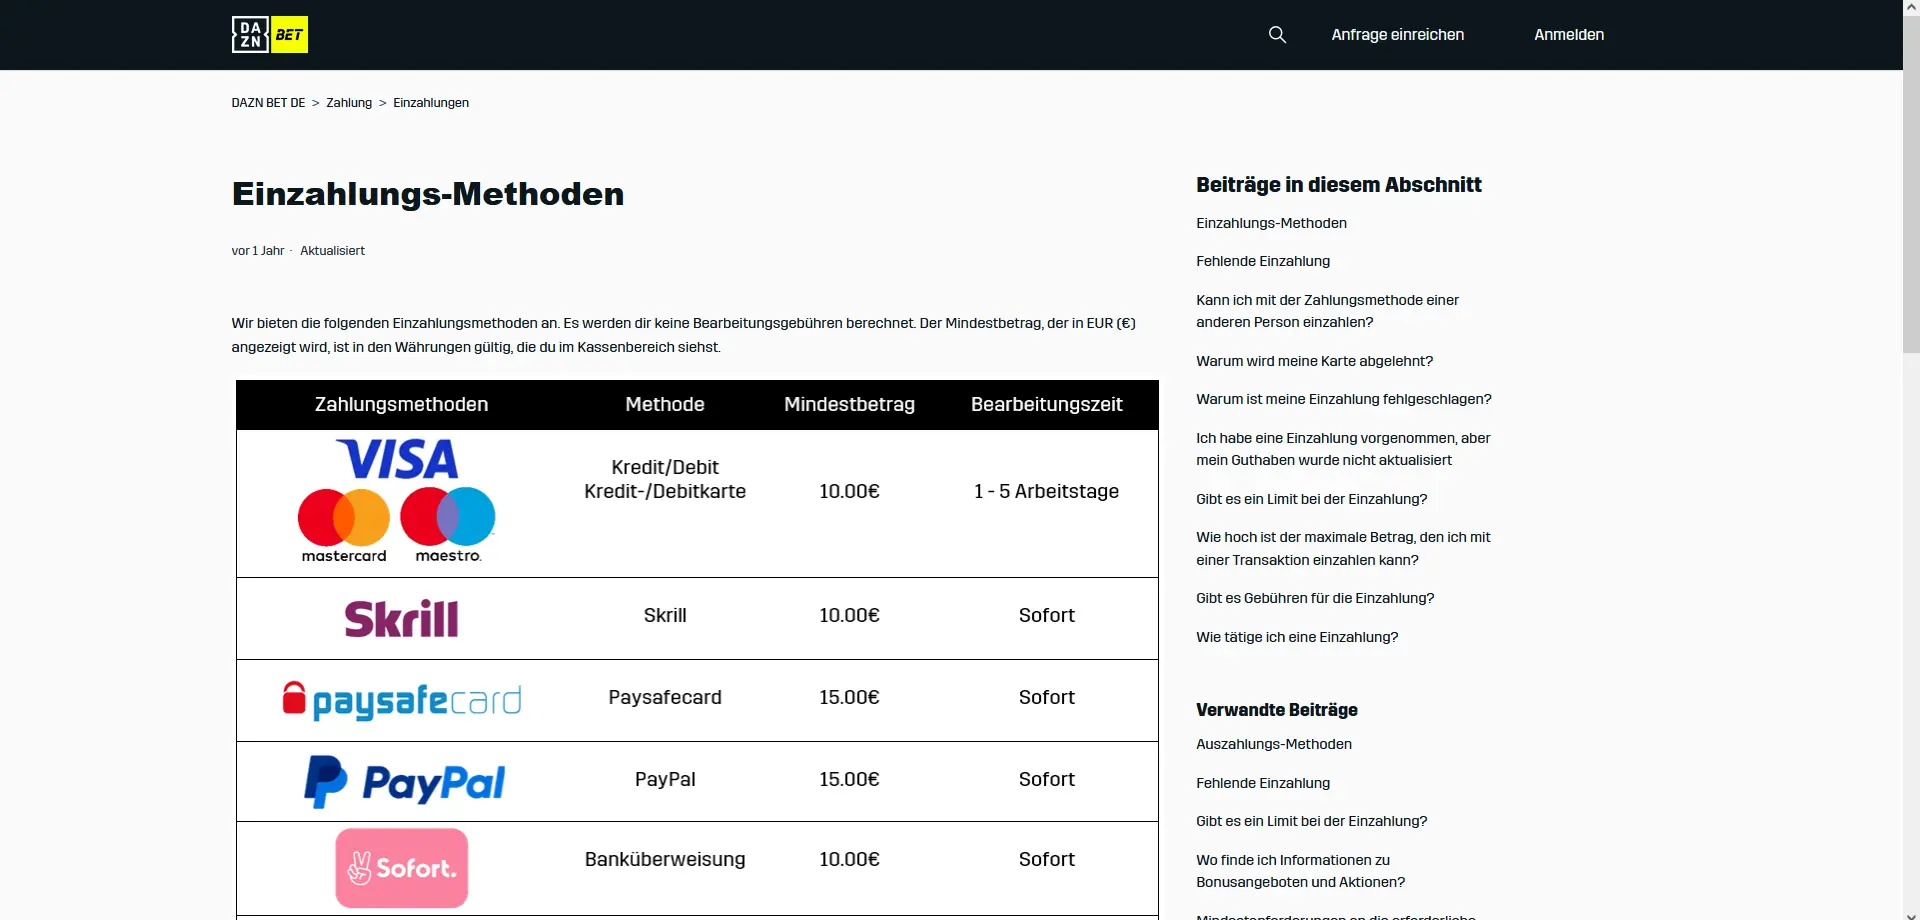Screen dimensions: 1920x920
Task: Open Wie tätige ich eine Einzahlung?
Action: pyautogui.click(x=1297, y=637)
